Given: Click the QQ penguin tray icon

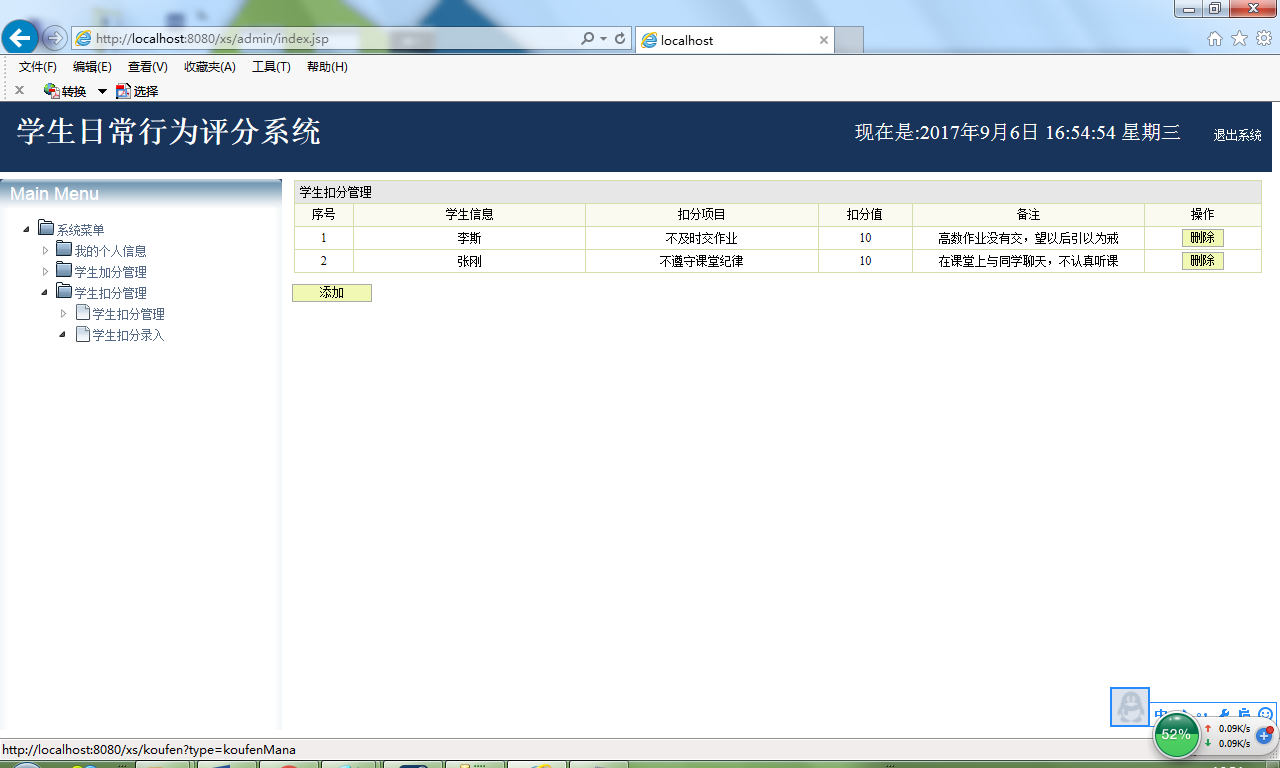Looking at the screenshot, I should point(1130,707).
